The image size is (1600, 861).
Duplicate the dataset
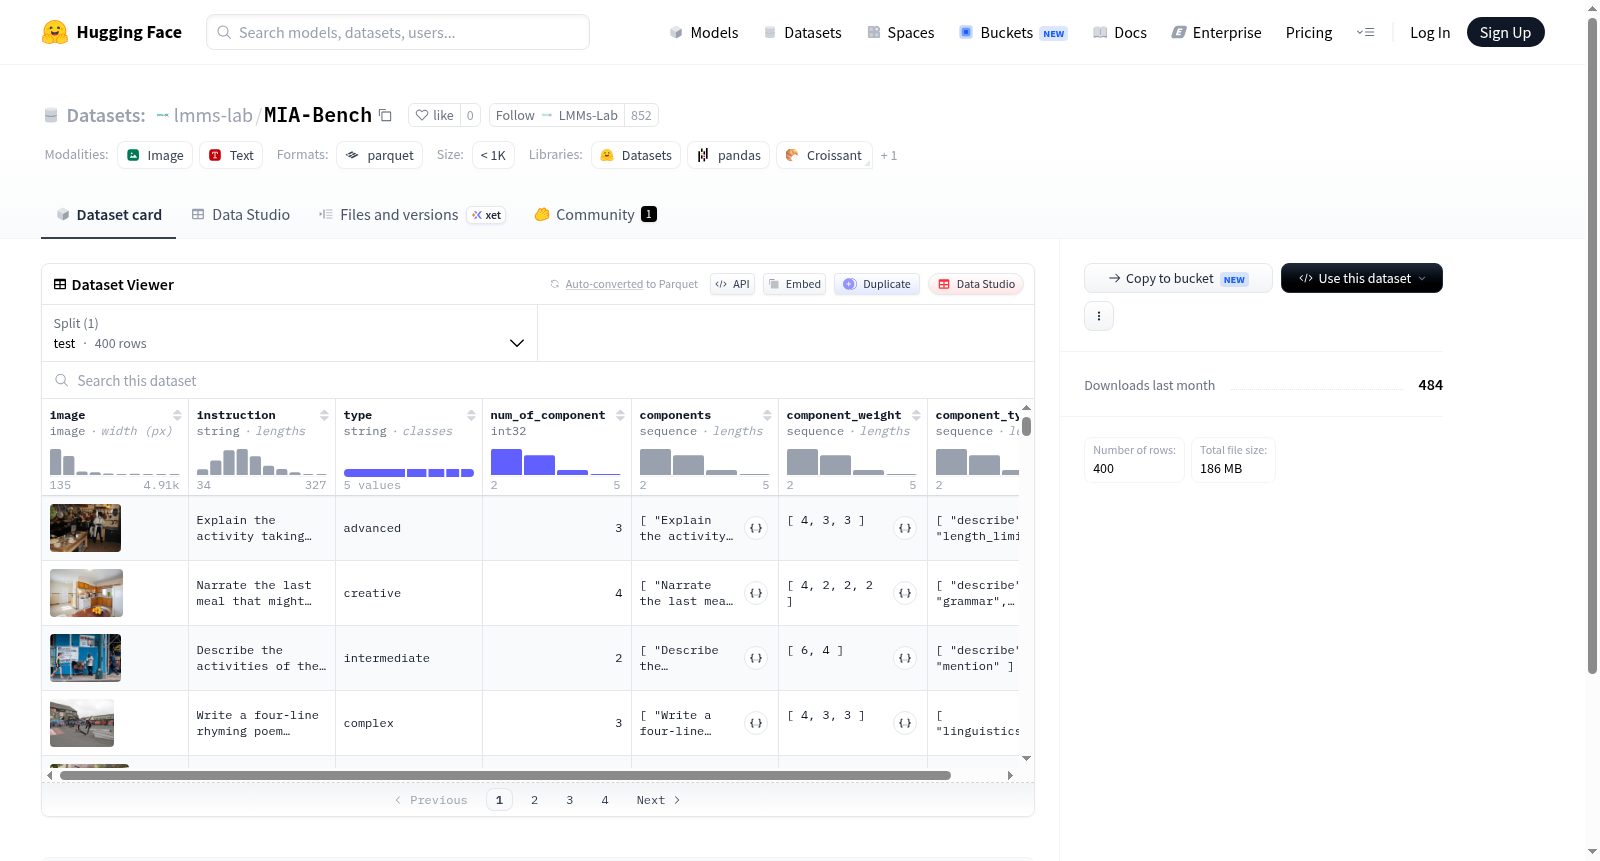coord(876,284)
